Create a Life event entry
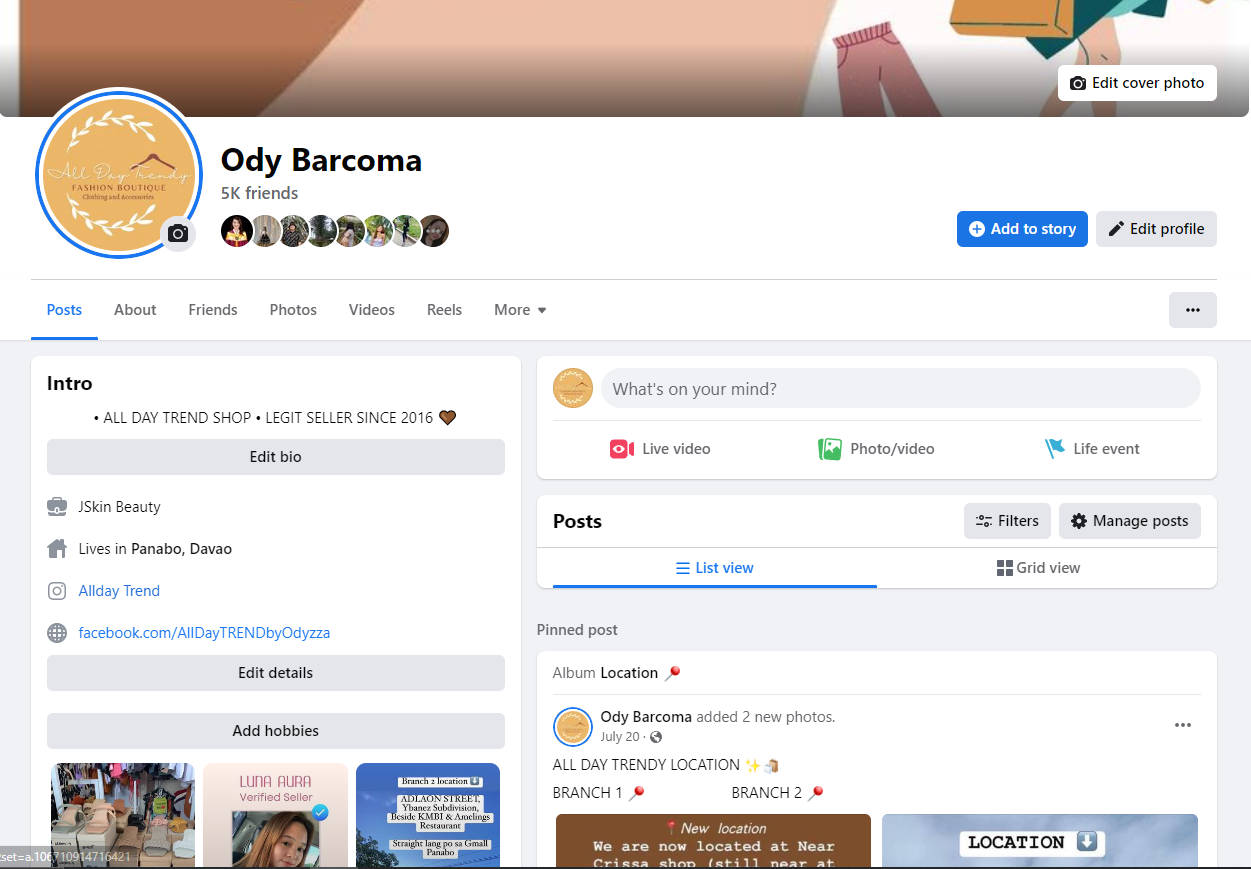 (1092, 449)
